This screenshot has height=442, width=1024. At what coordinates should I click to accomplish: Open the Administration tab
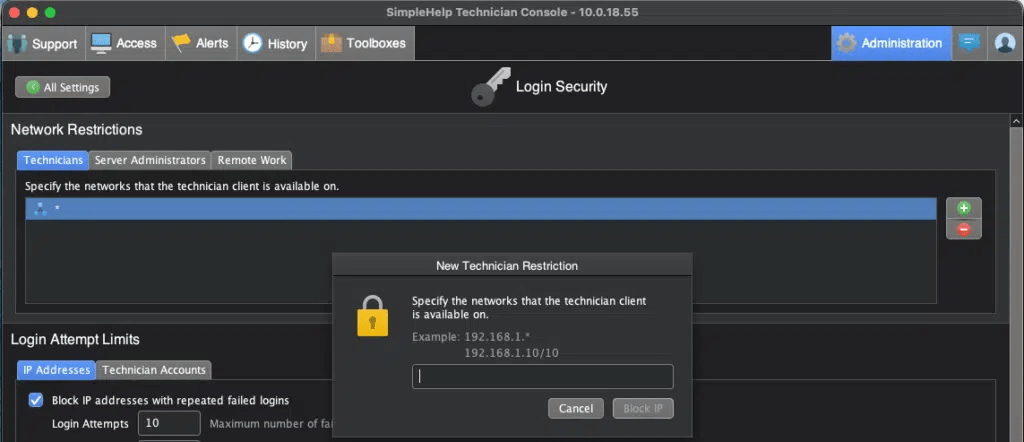click(891, 44)
